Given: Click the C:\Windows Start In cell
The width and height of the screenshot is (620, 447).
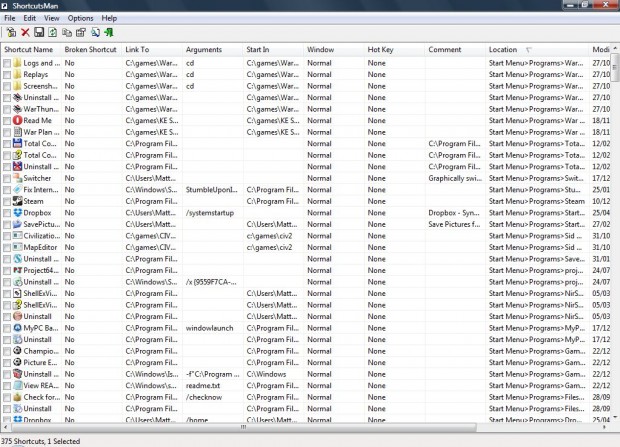Looking at the screenshot, I should 274,374.
